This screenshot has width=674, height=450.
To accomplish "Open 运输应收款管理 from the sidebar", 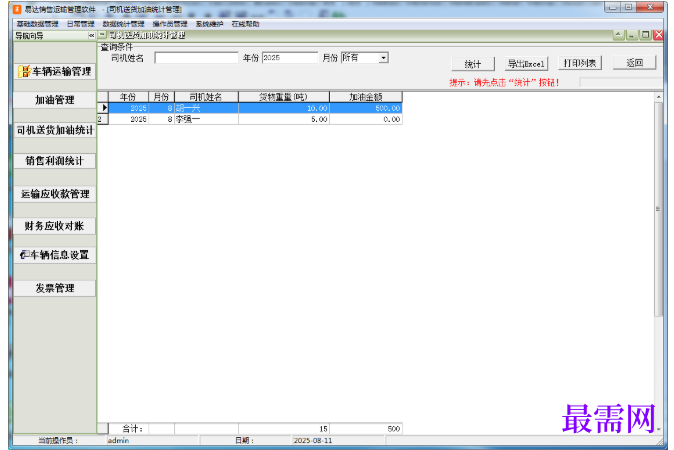I will [x=55, y=194].
